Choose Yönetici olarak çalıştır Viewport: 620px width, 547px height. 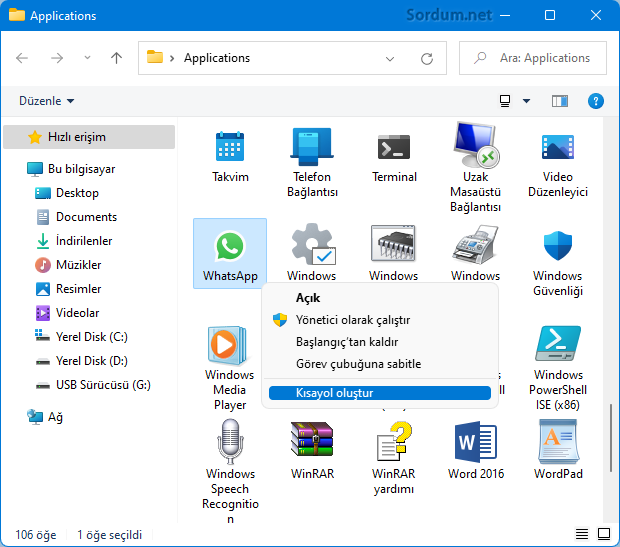tap(380, 320)
